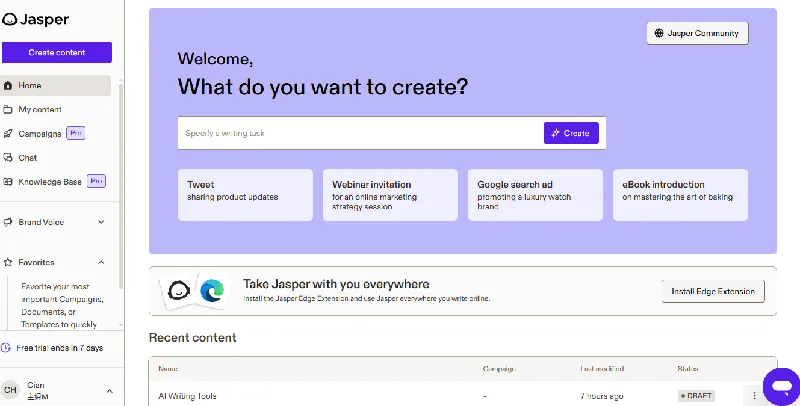Collapse the Favorites section

pos(101,262)
